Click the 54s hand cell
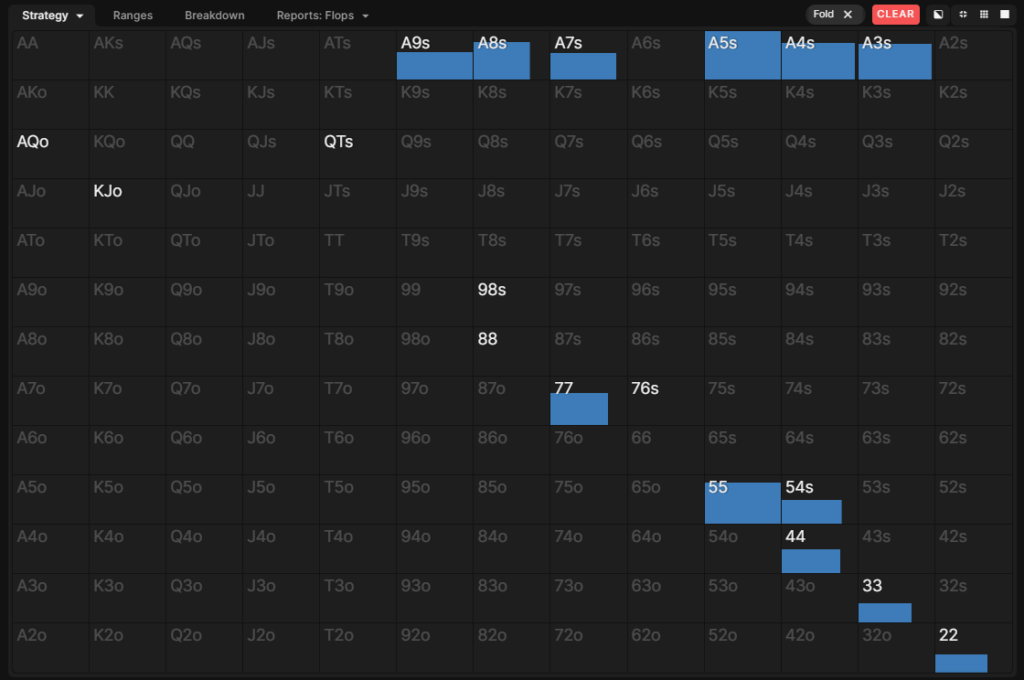 pyautogui.click(x=819, y=499)
